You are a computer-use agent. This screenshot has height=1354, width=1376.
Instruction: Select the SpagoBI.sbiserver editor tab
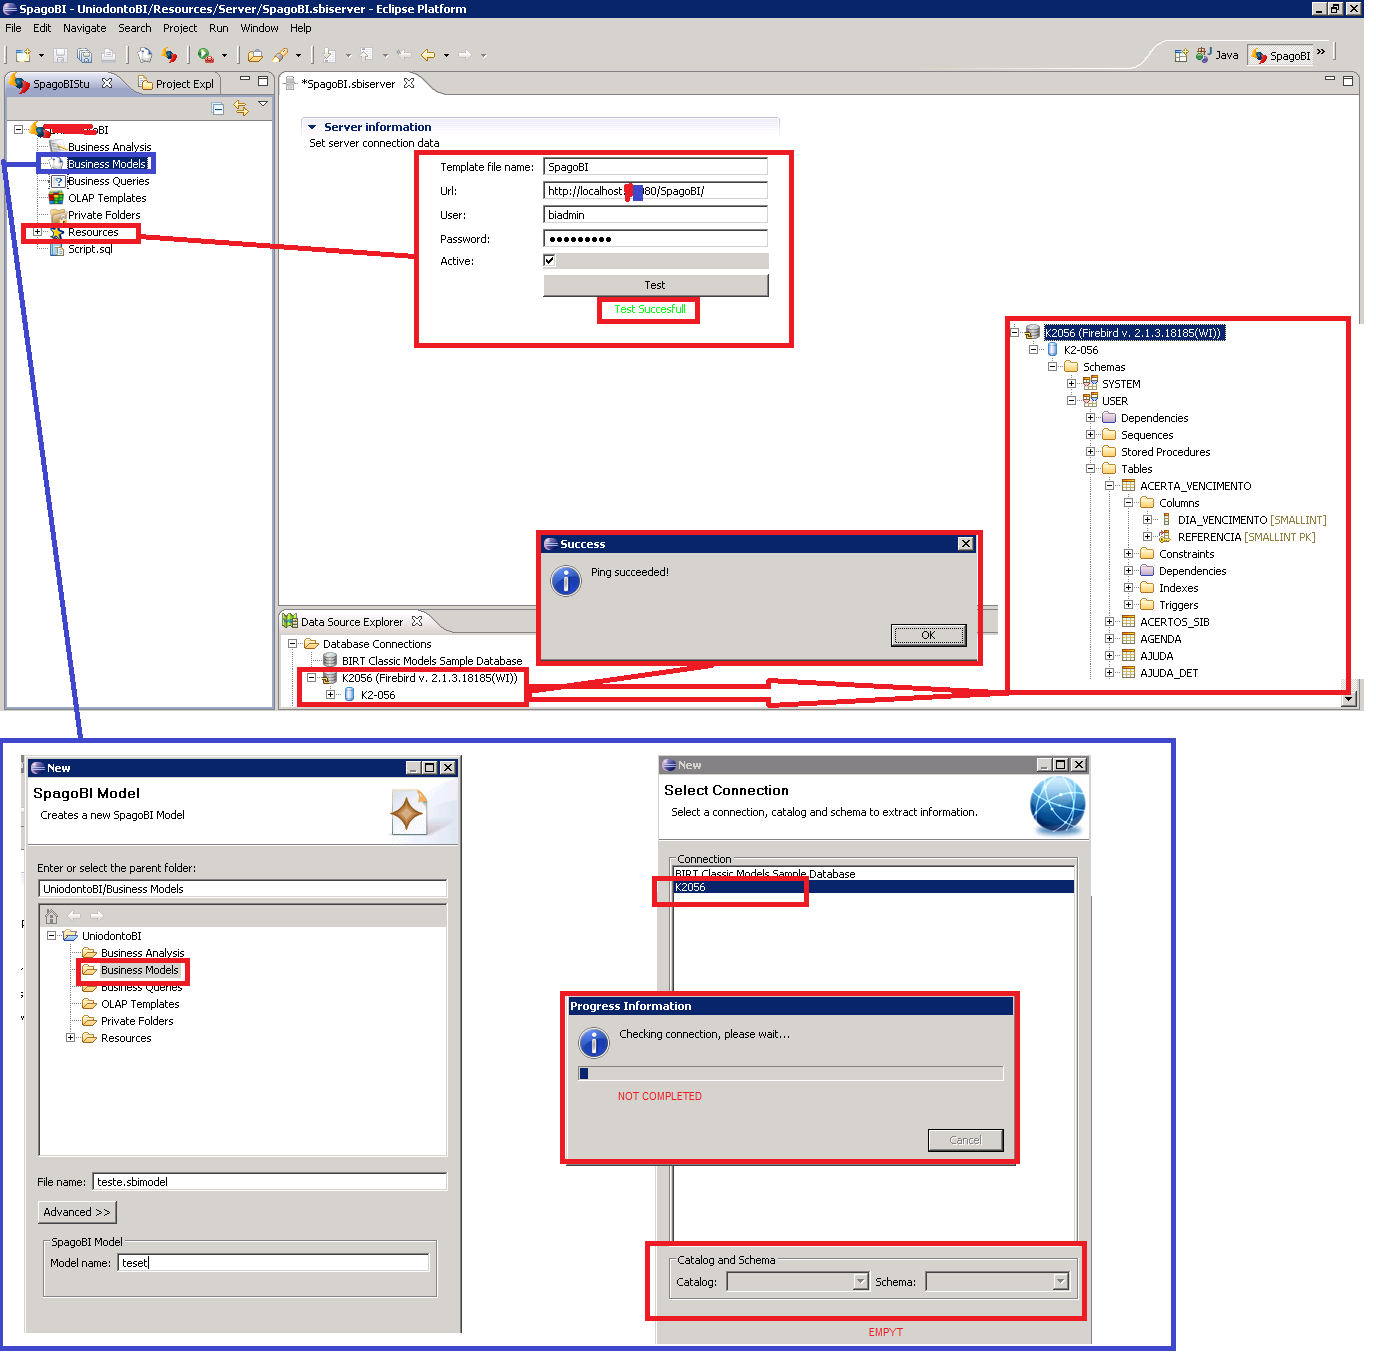click(x=349, y=84)
